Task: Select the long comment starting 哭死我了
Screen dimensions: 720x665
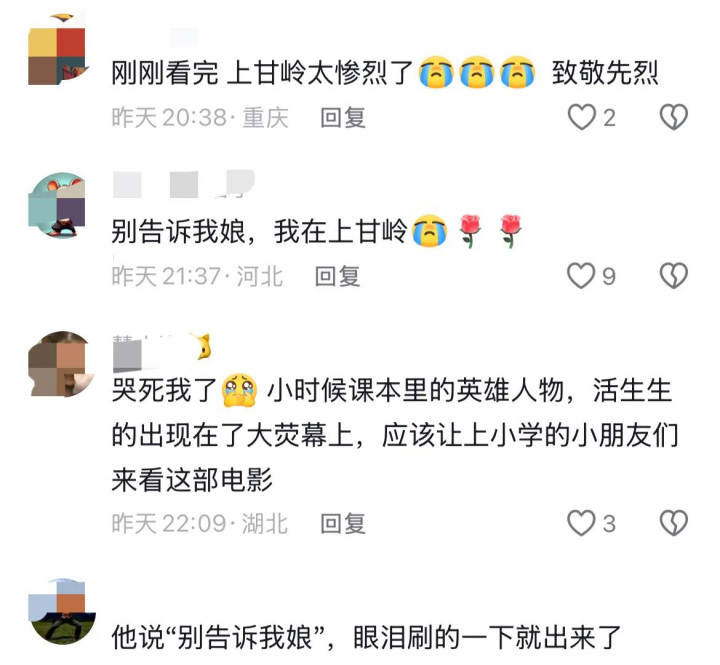Action: click(395, 435)
